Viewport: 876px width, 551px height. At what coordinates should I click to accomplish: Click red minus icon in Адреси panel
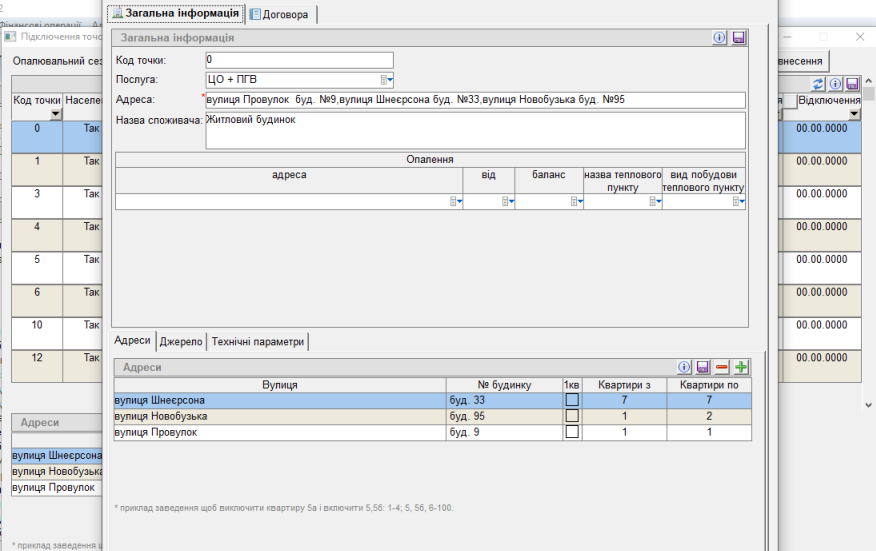[x=722, y=368]
